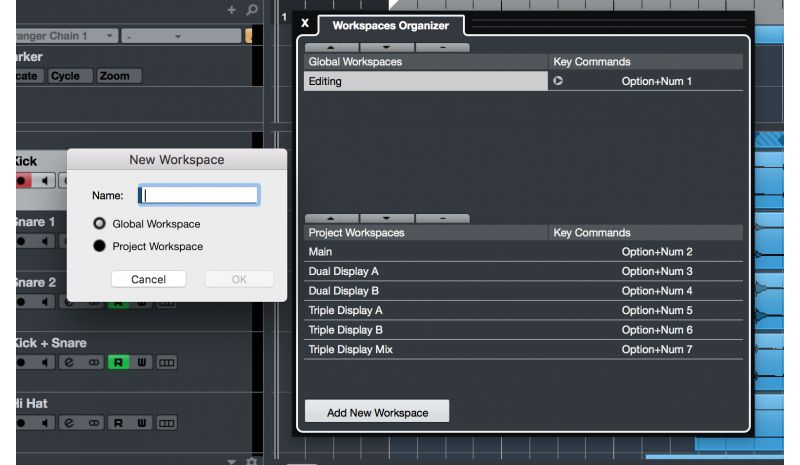Toggle monitor speaker on the Hi Hat track
This screenshot has height=465, width=800.
coord(45,423)
